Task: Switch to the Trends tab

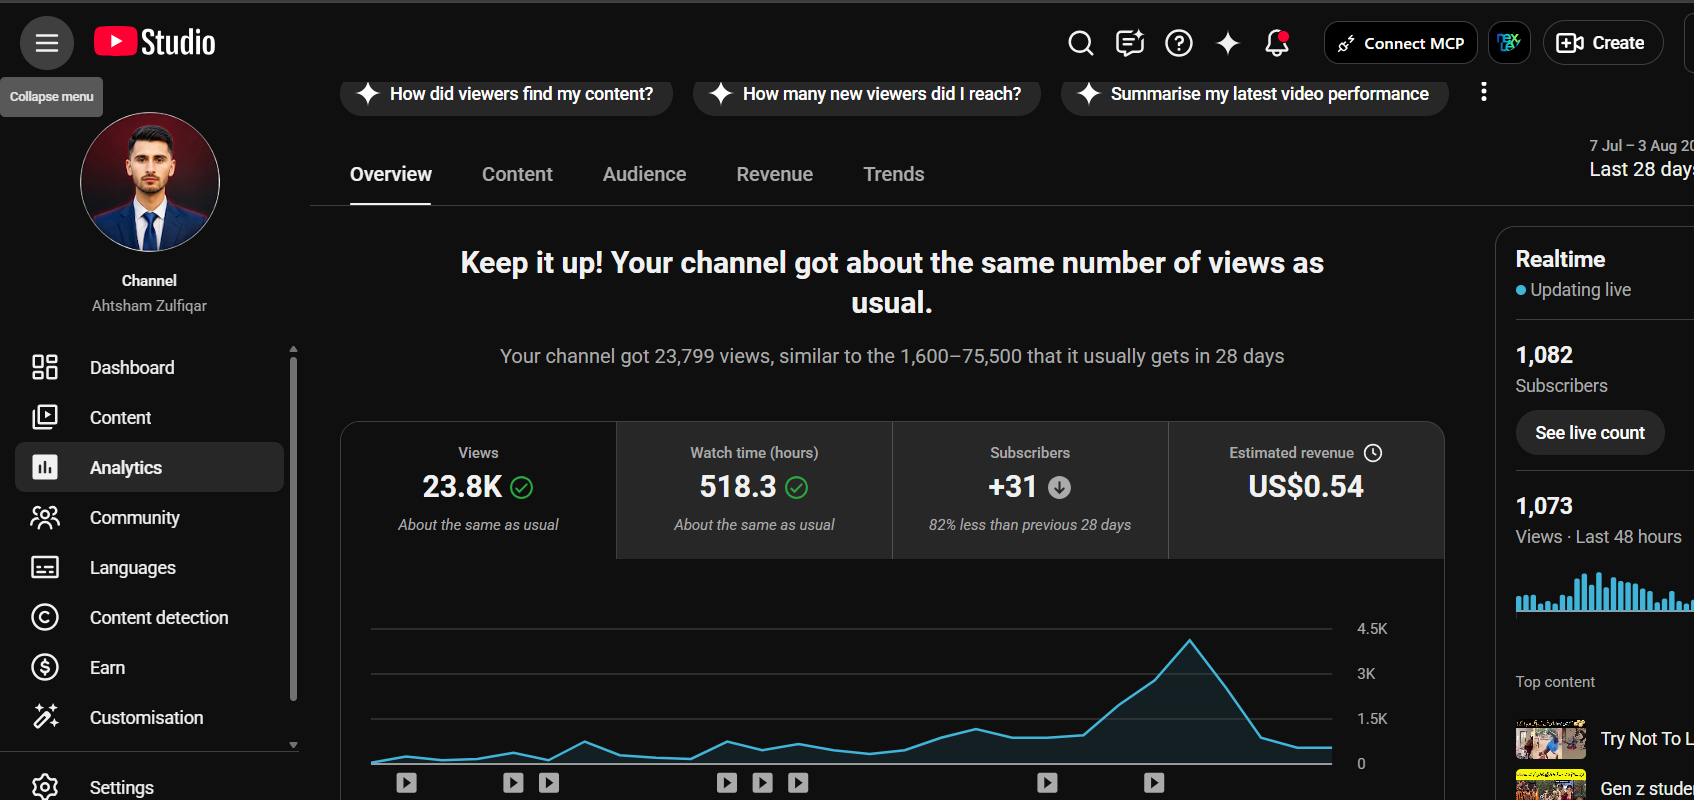Action: coord(894,174)
